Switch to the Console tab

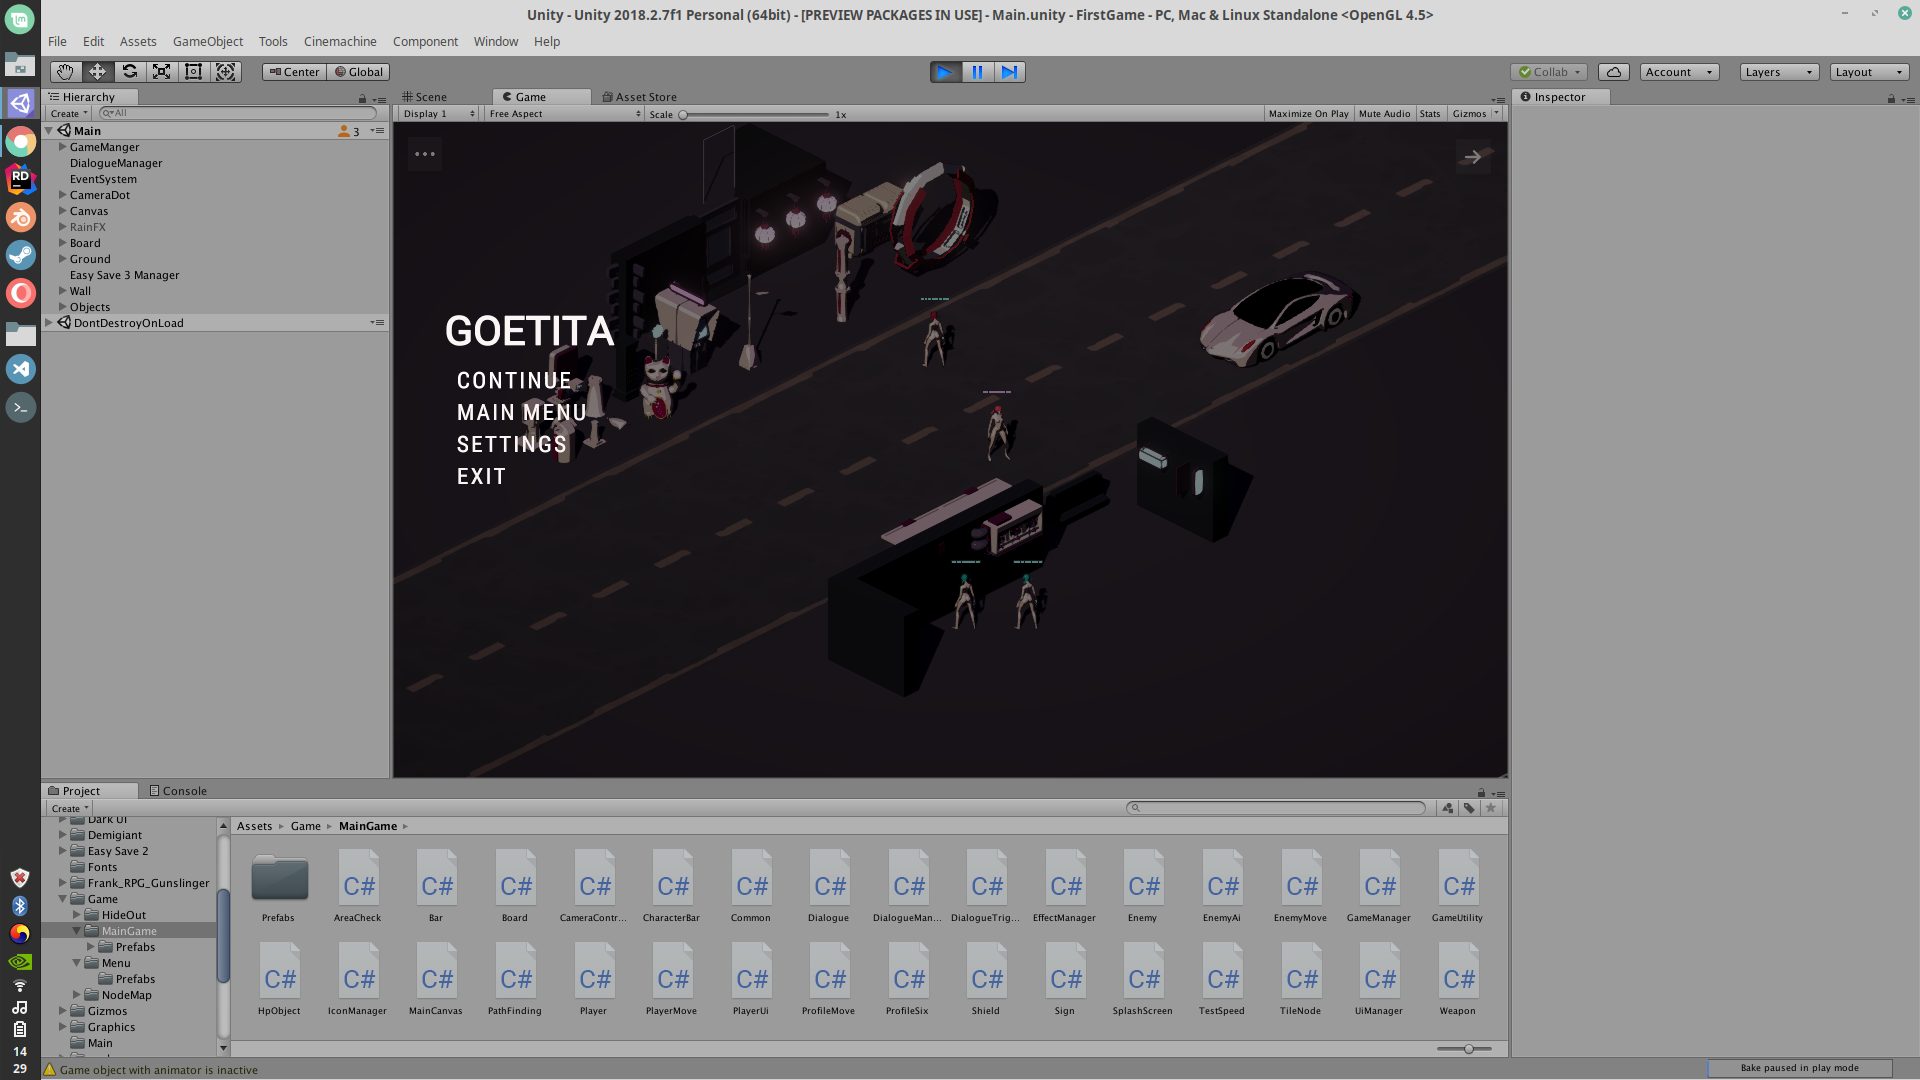[178, 791]
